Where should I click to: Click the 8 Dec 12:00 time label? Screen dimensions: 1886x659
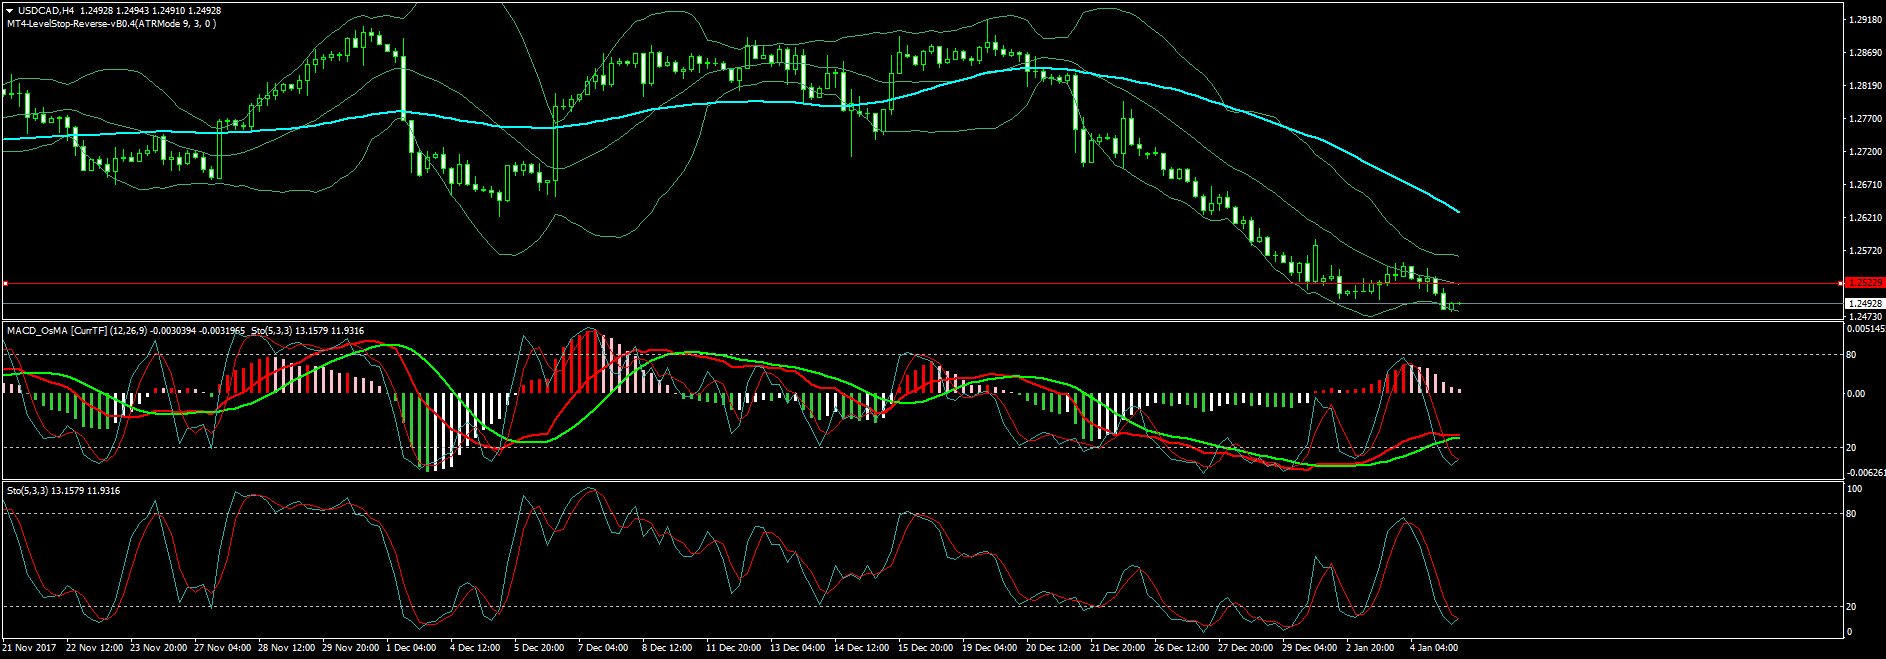(667, 648)
